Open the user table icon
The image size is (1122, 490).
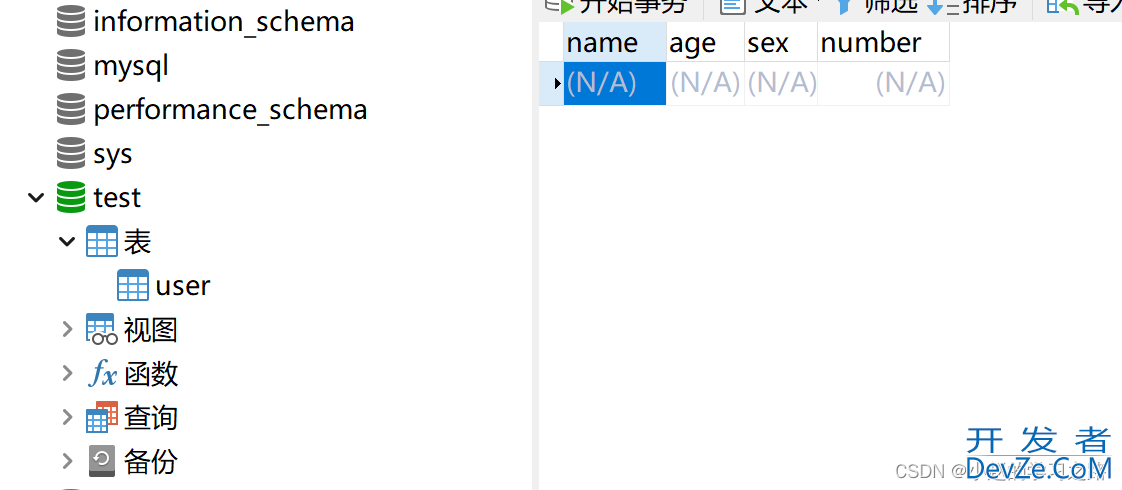[x=133, y=285]
